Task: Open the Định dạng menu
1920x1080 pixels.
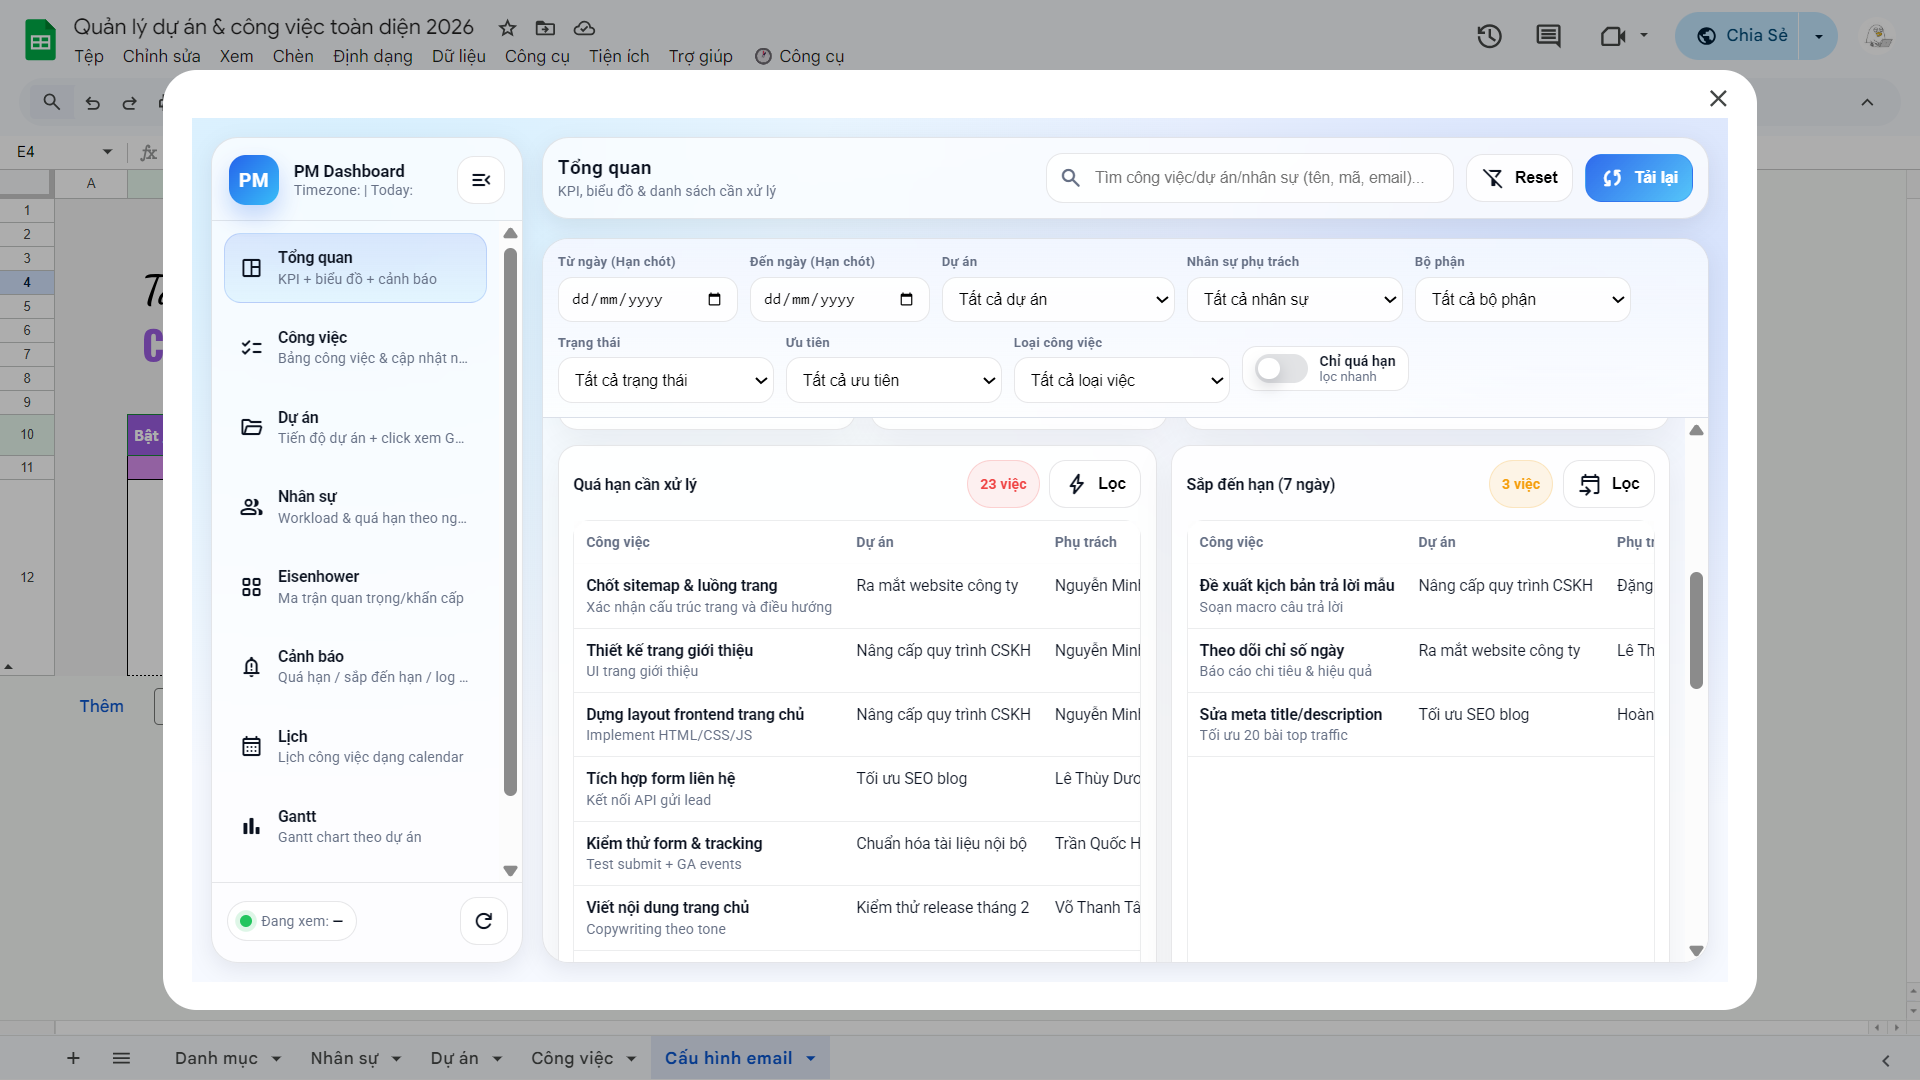Action: (372, 57)
